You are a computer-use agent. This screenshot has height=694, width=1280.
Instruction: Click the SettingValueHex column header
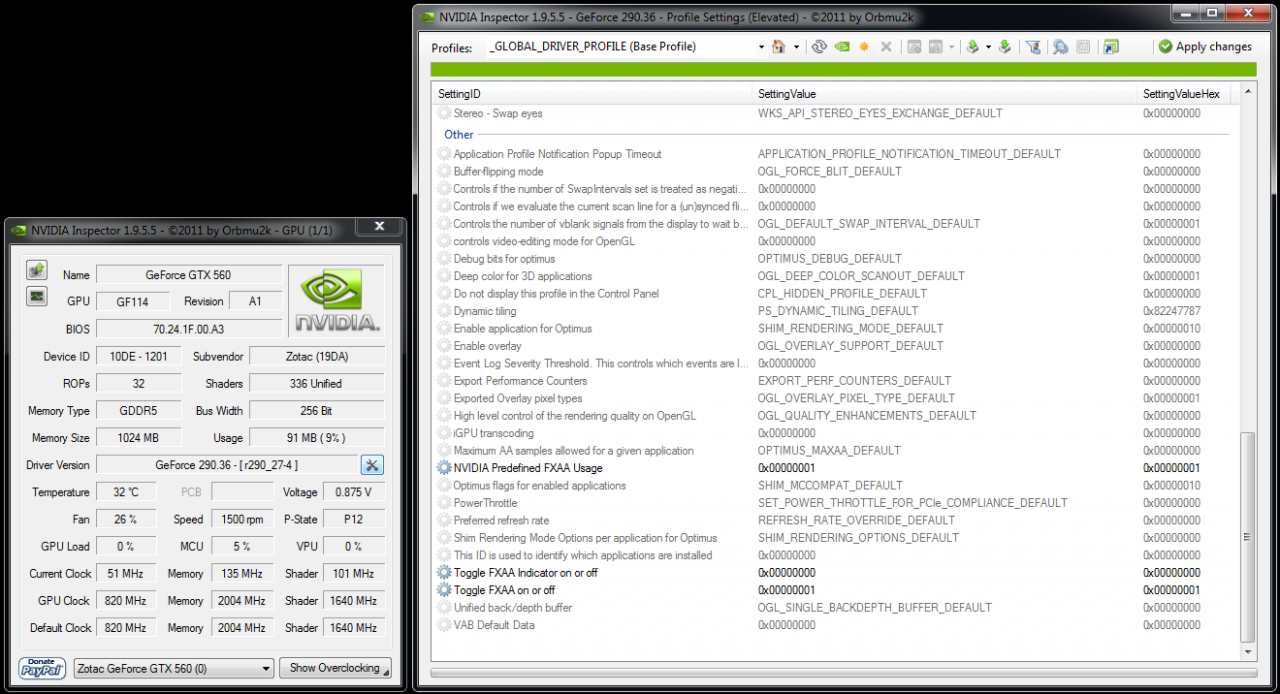pyautogui.click(x=1184, y=94)
